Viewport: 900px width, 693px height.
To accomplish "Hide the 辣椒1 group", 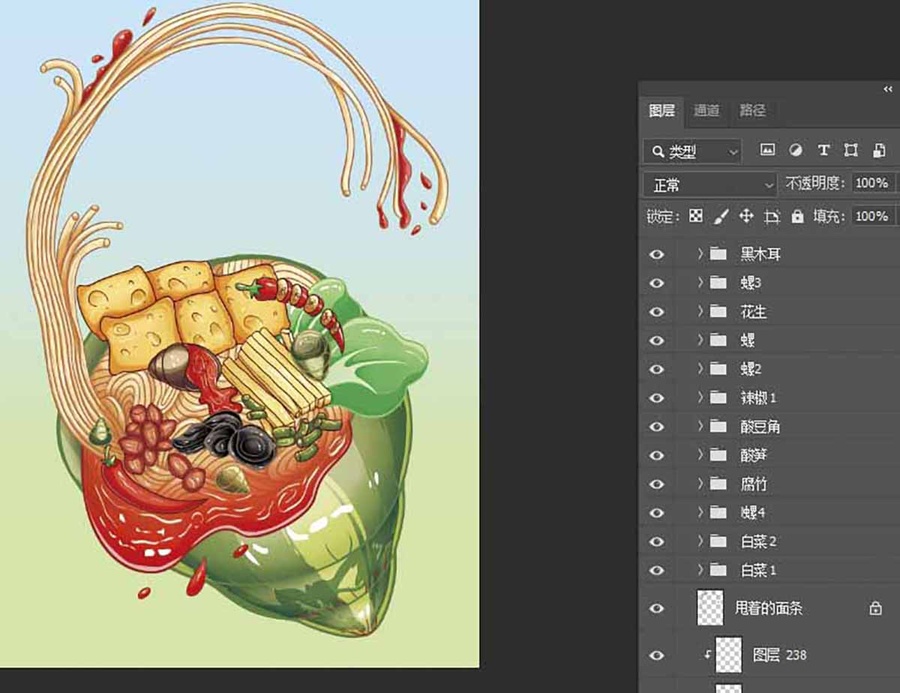I will (657, 397).
